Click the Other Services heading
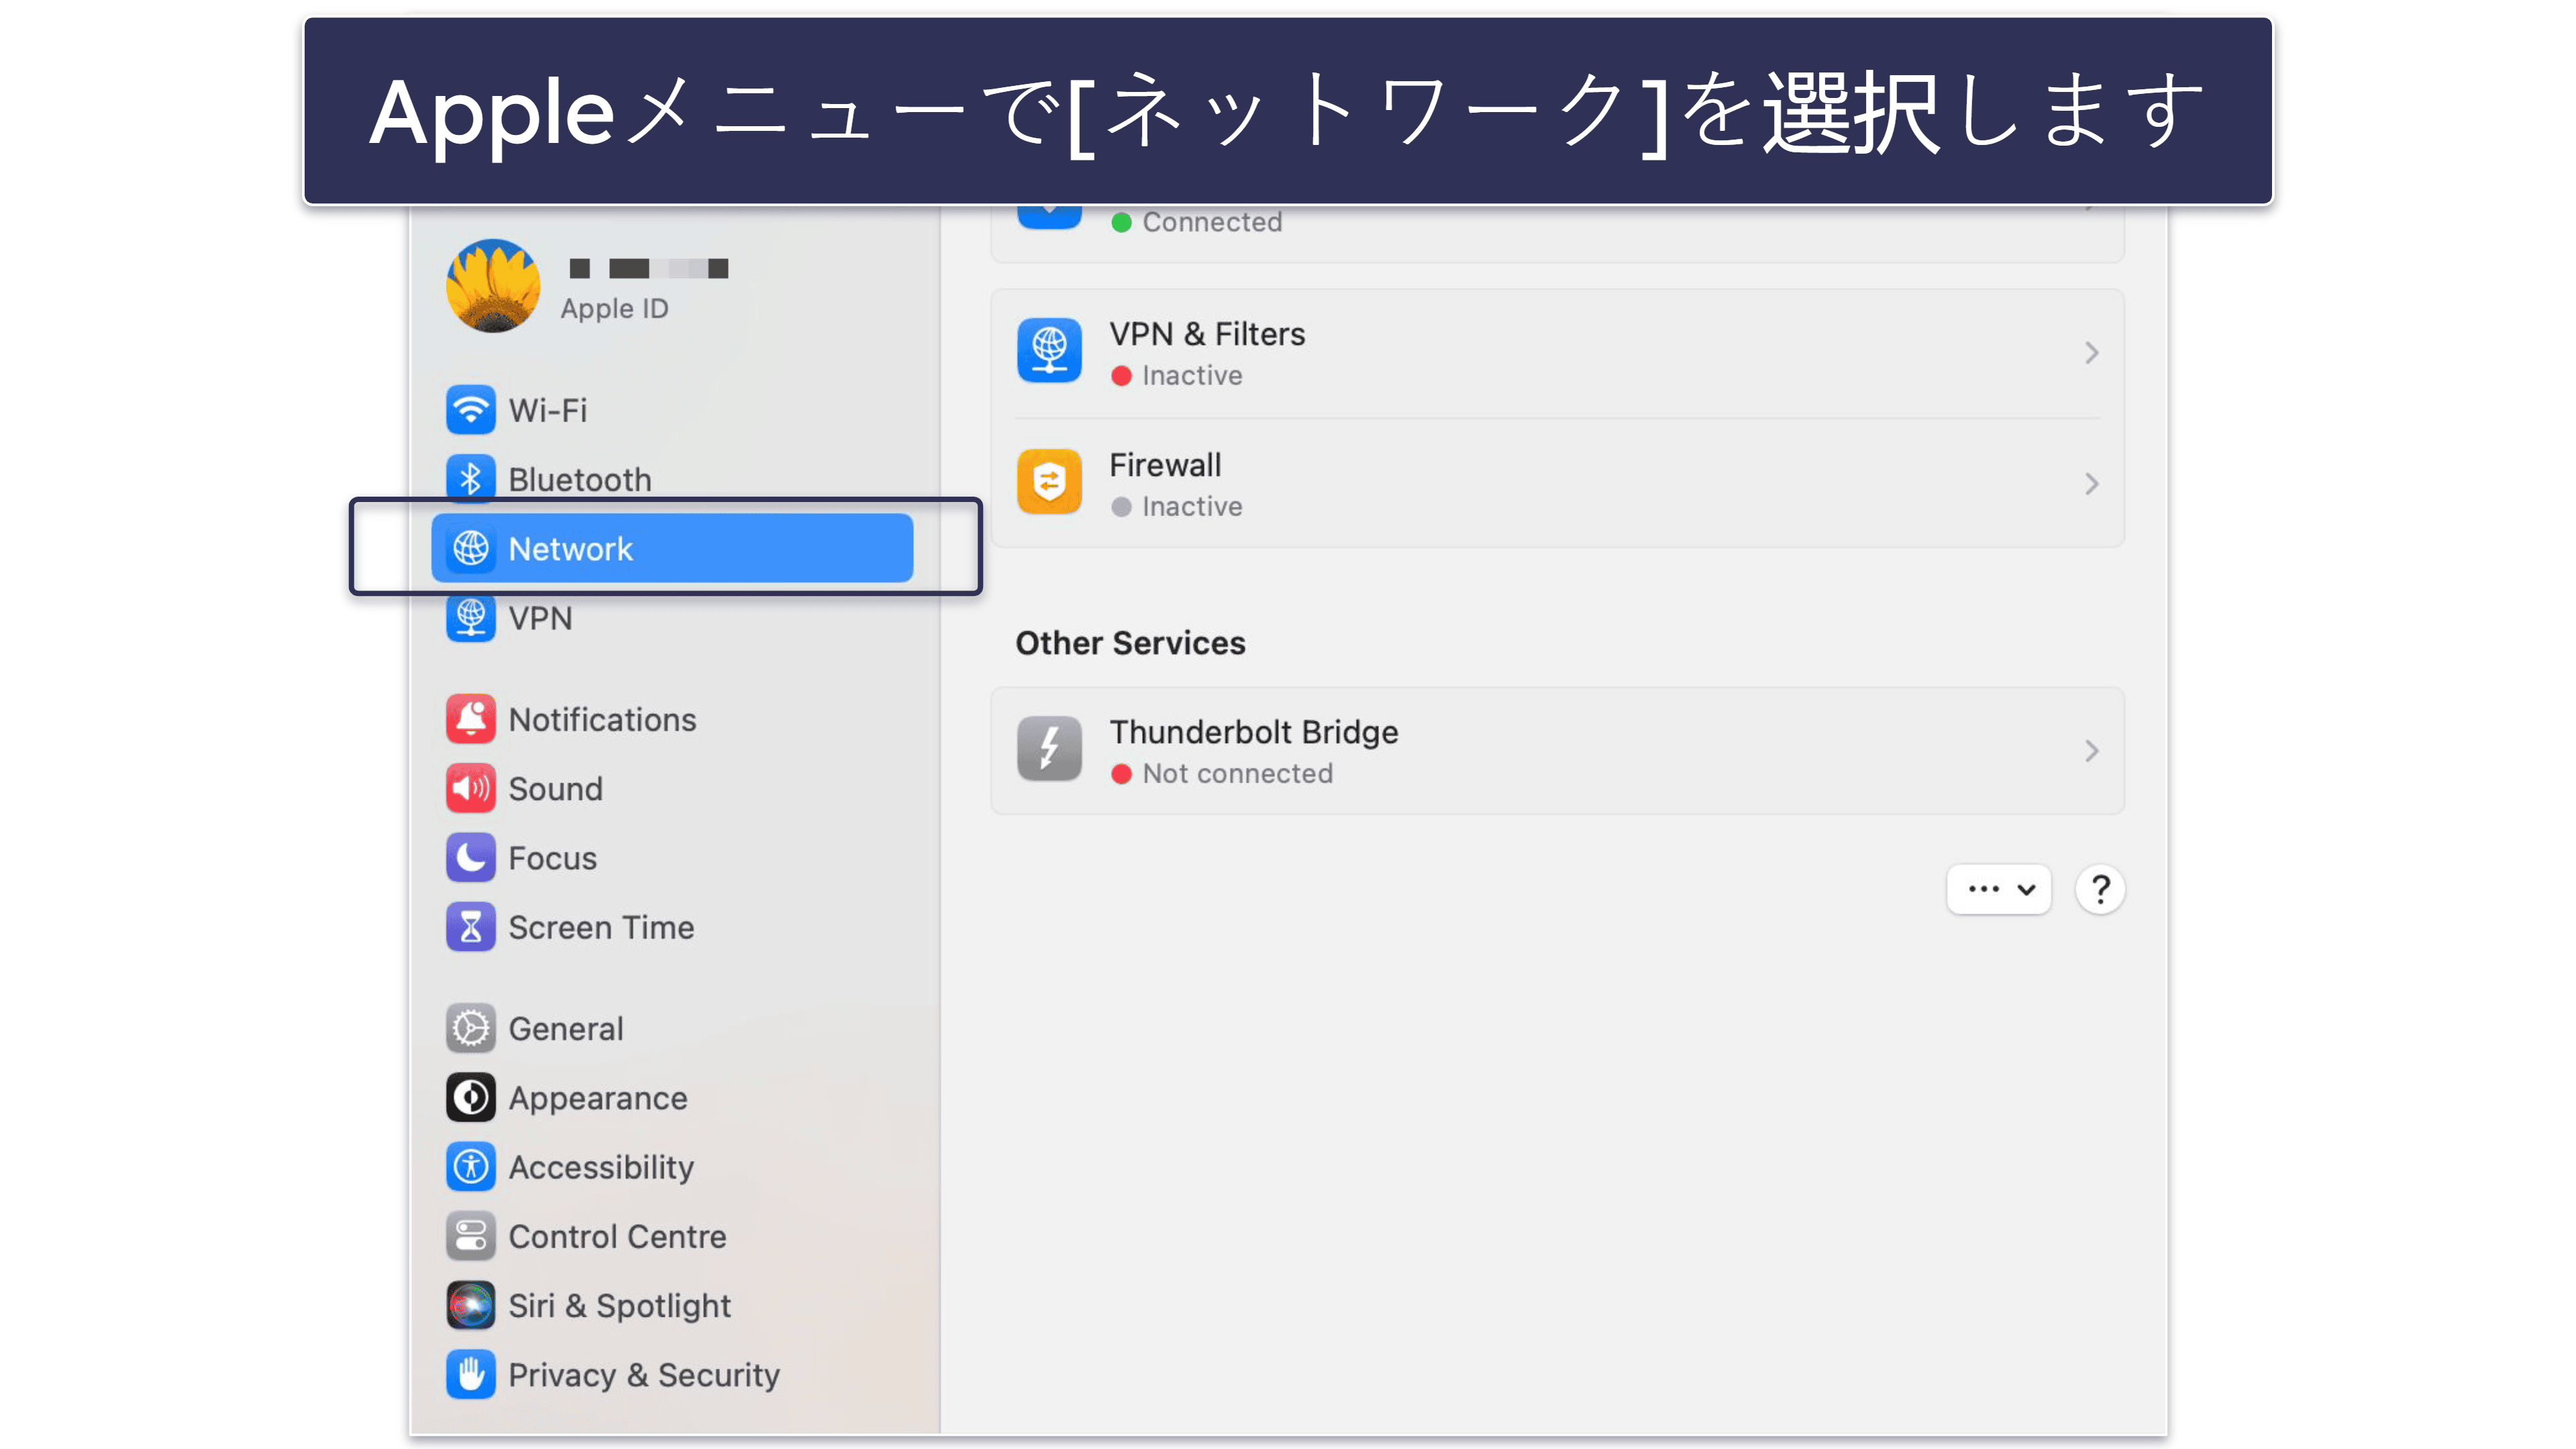The image size is (2576, 1449). coord(1130,643)
